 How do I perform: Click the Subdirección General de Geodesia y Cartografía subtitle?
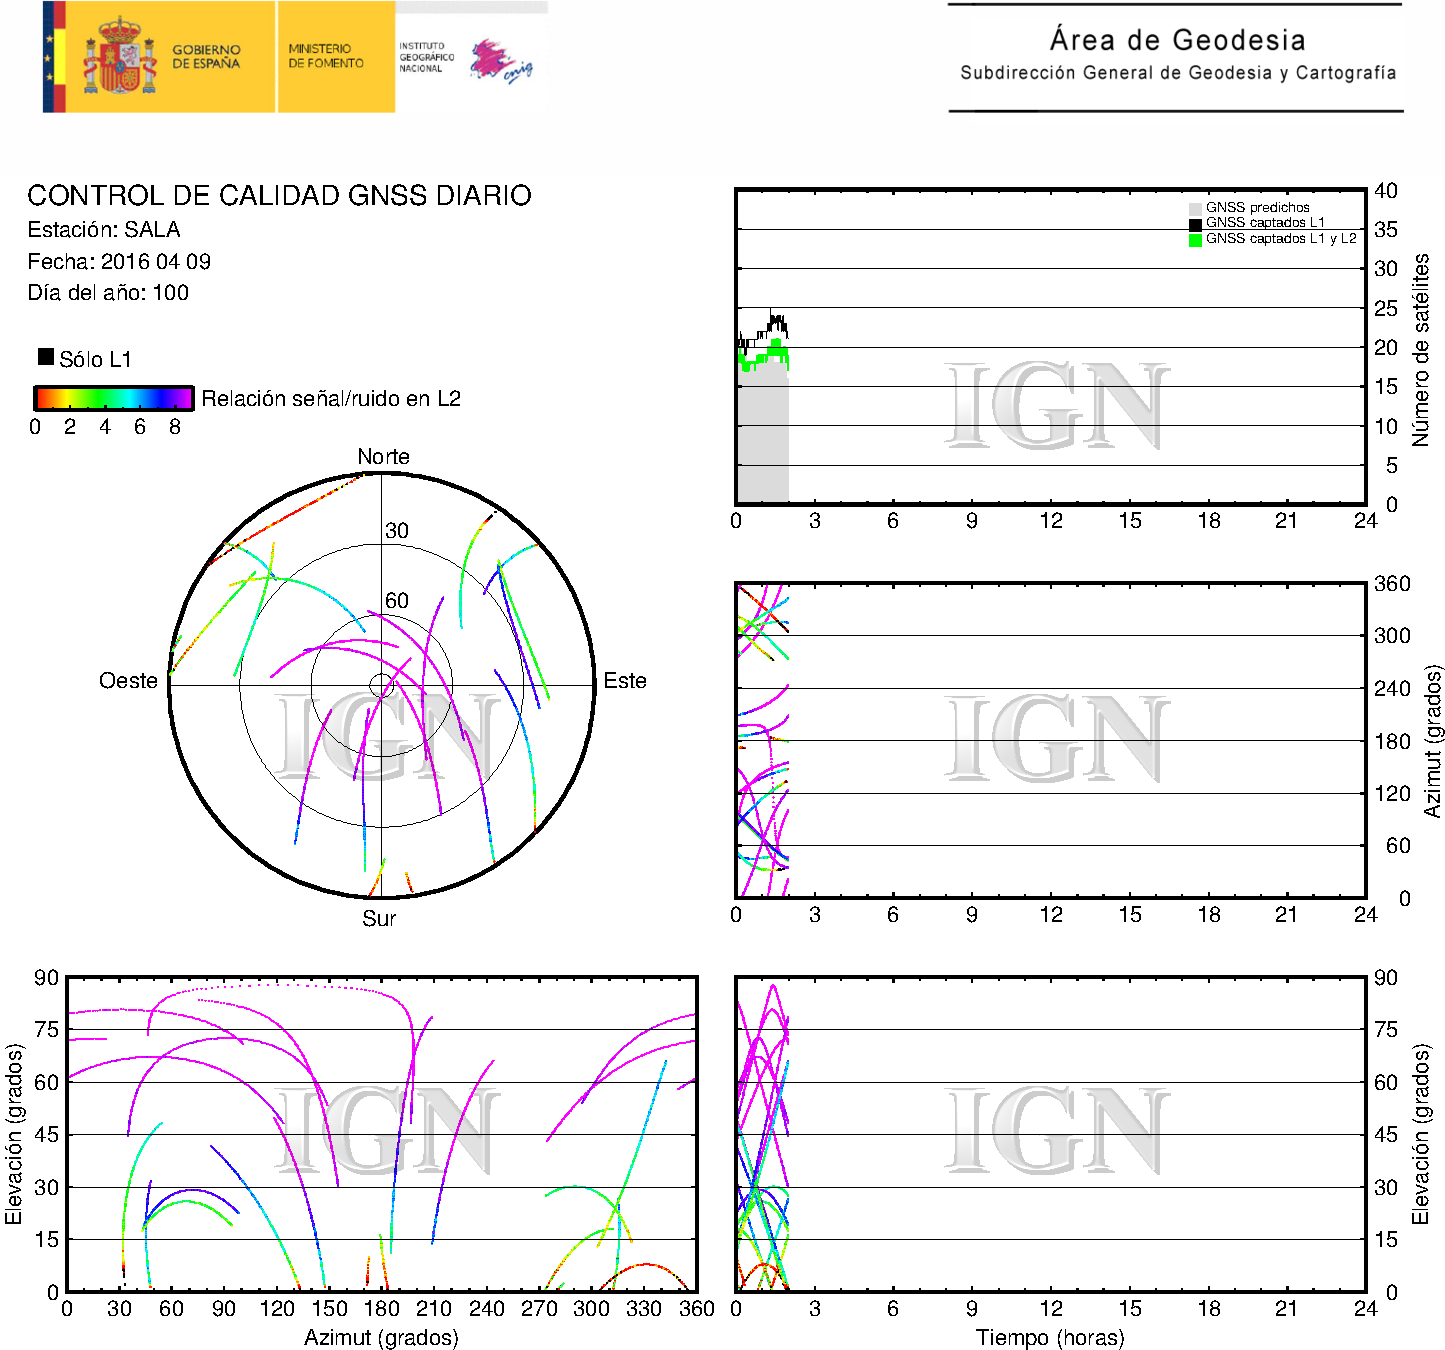pyautogui.click(x=1177, y=73)
